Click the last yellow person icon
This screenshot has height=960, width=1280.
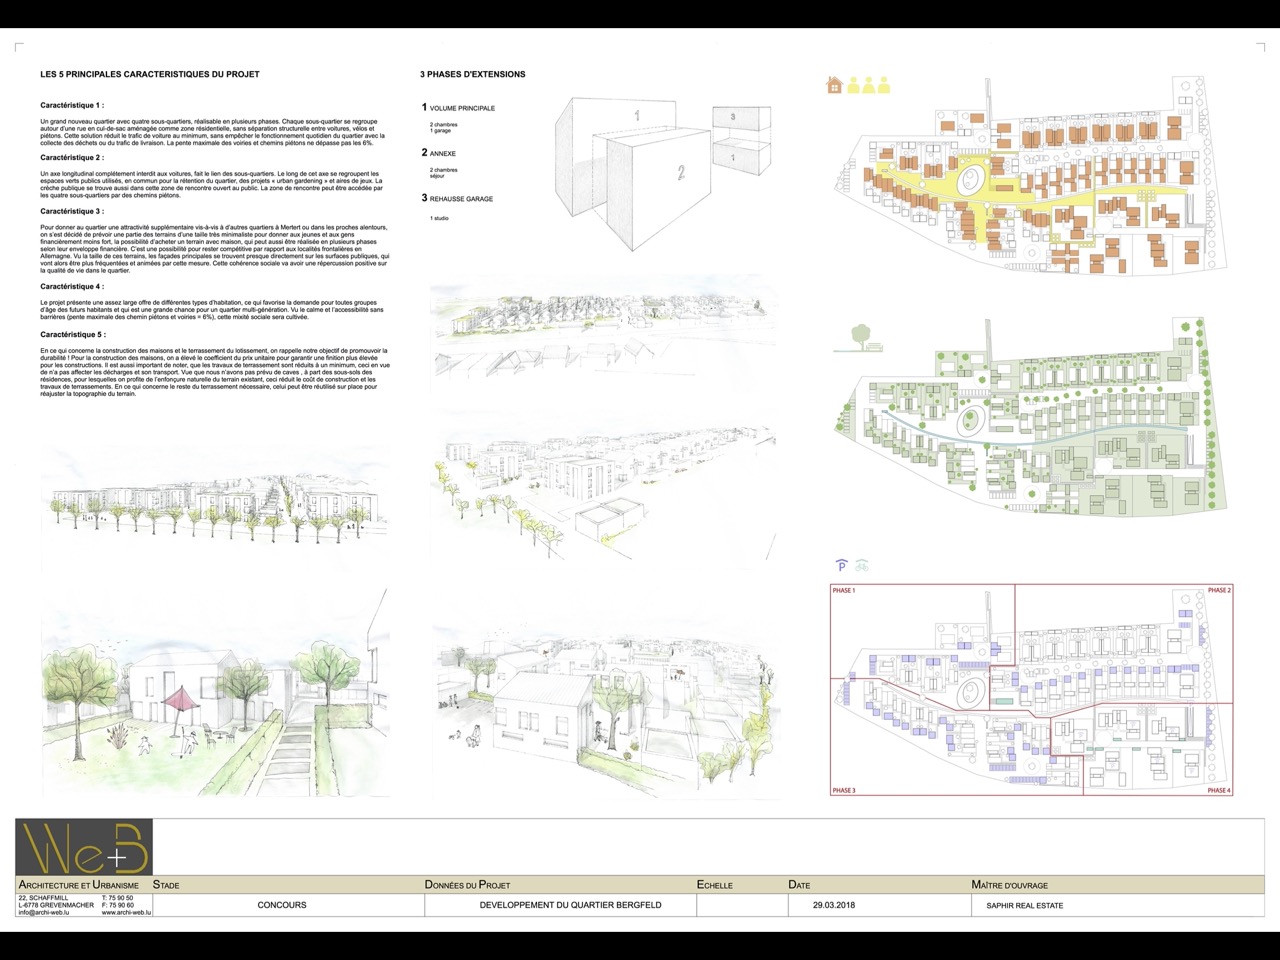click(x=885, y=86)
